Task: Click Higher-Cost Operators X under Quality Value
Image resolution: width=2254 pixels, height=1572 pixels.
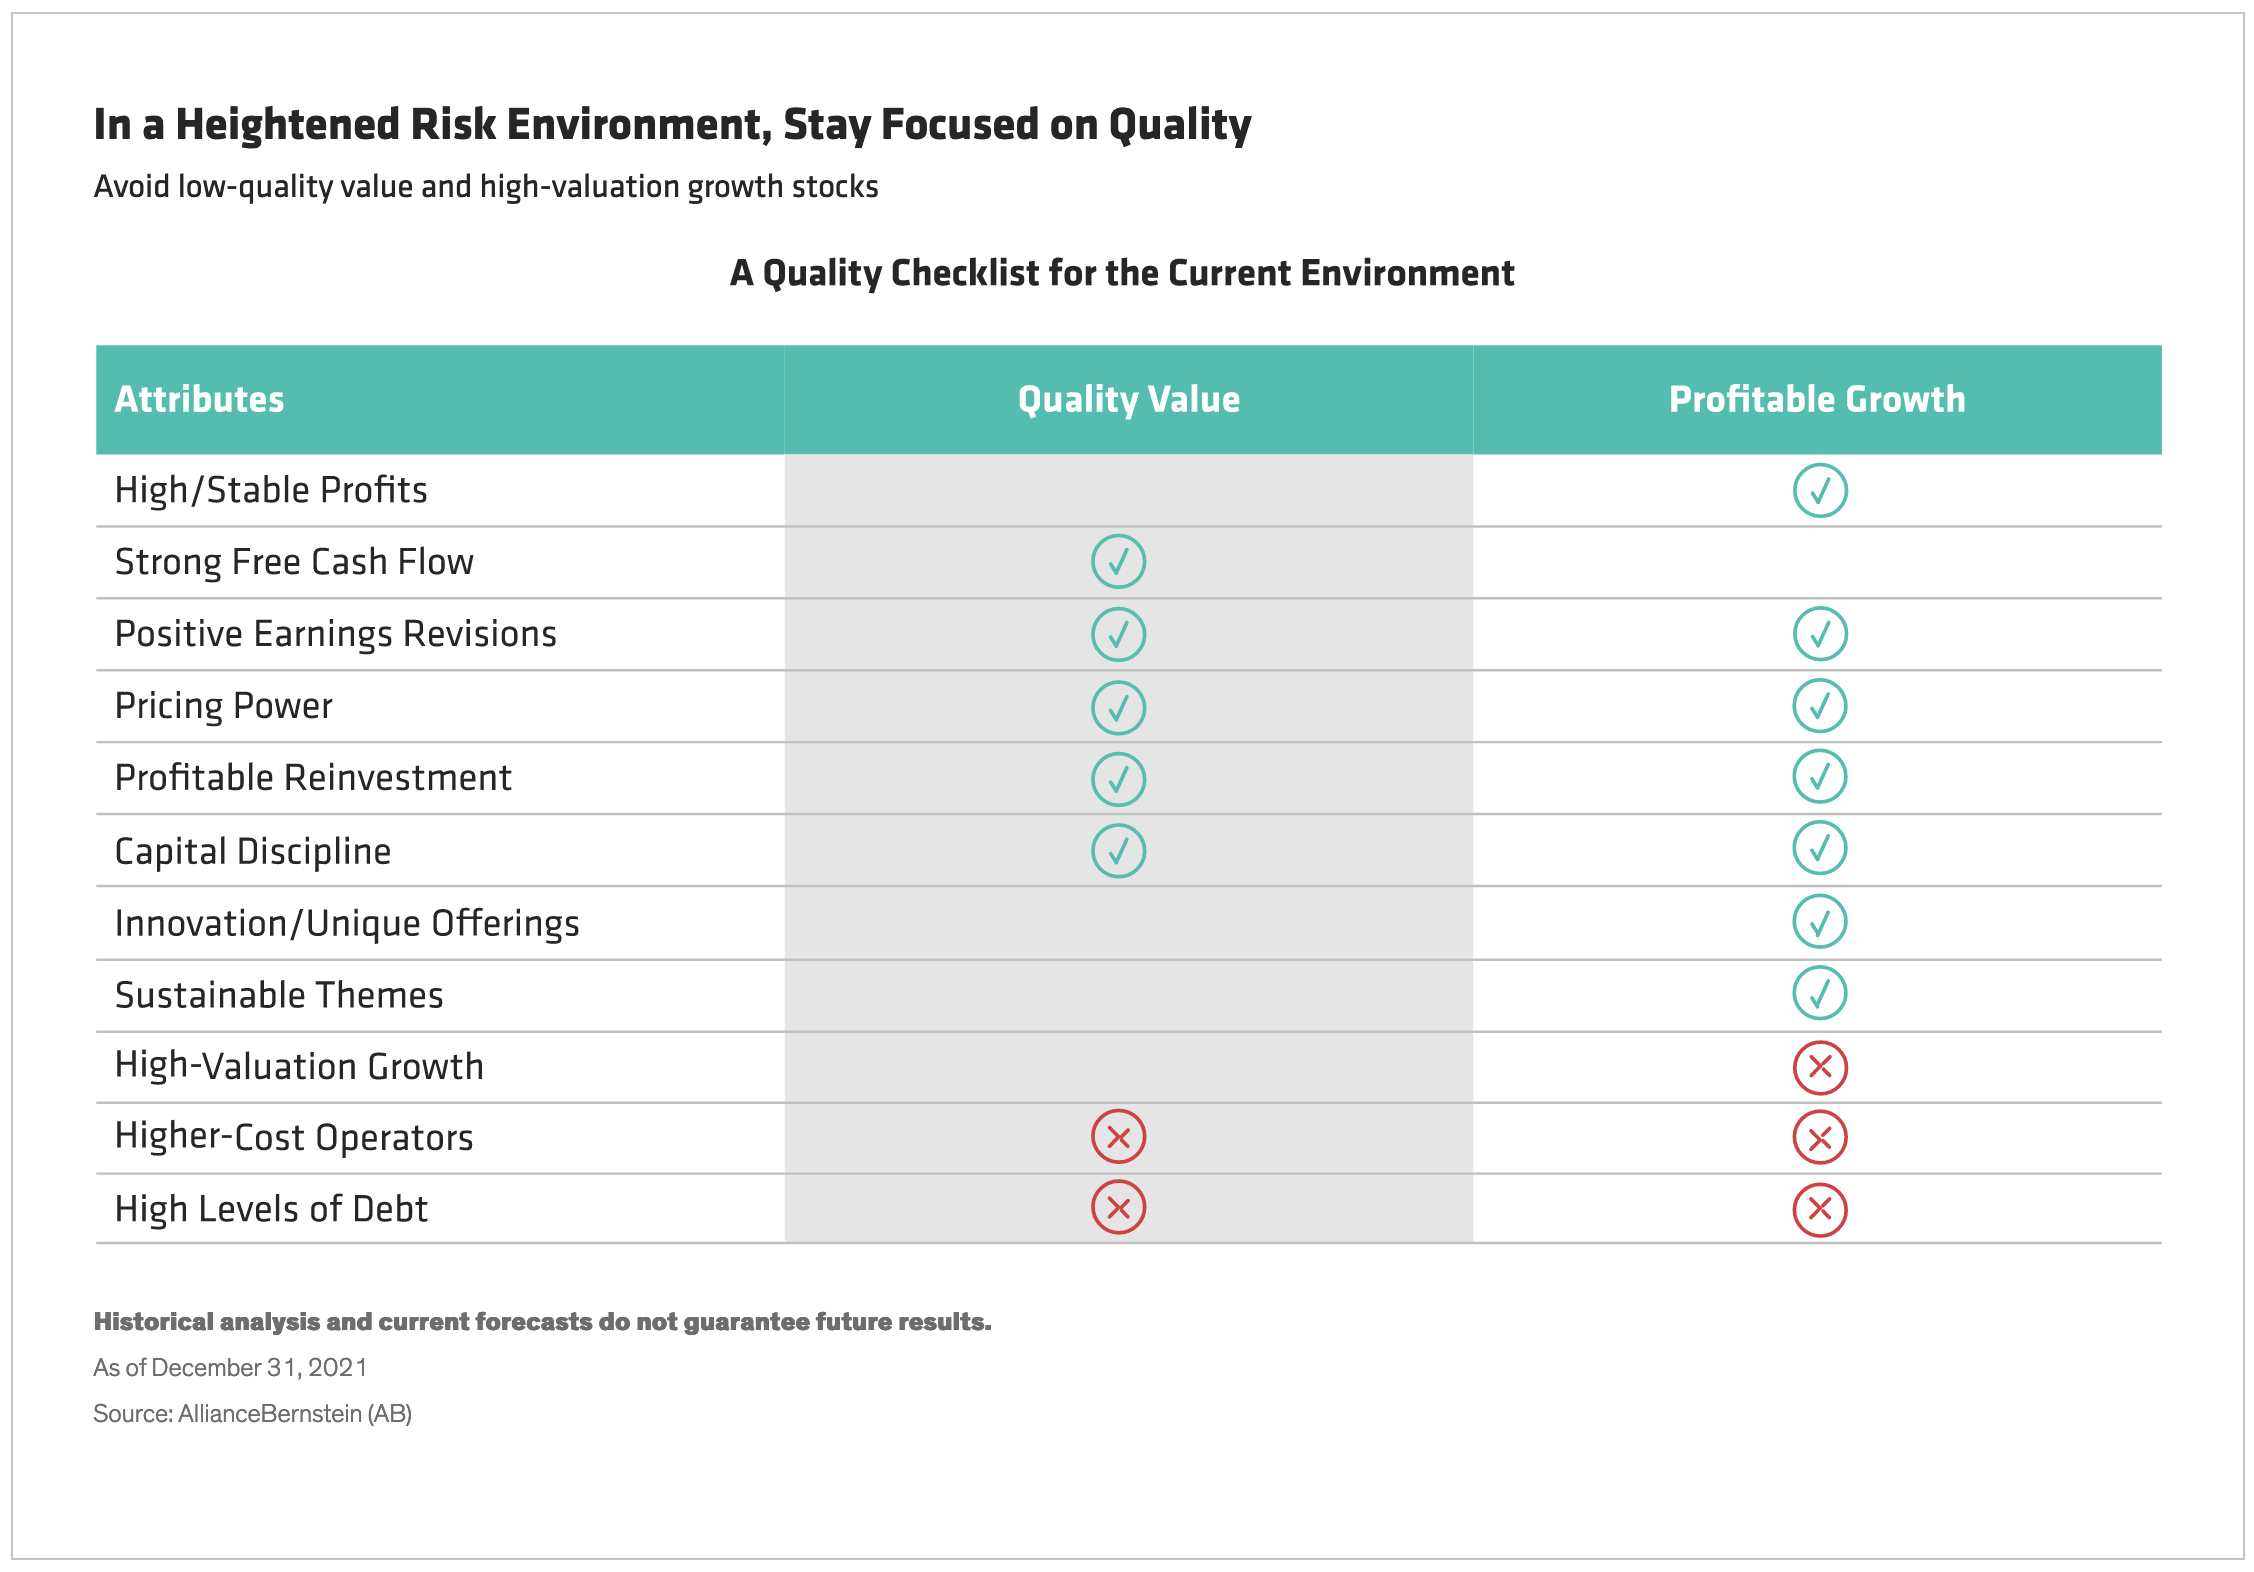Action: pyautogui.click(x=1118, y=1137)
